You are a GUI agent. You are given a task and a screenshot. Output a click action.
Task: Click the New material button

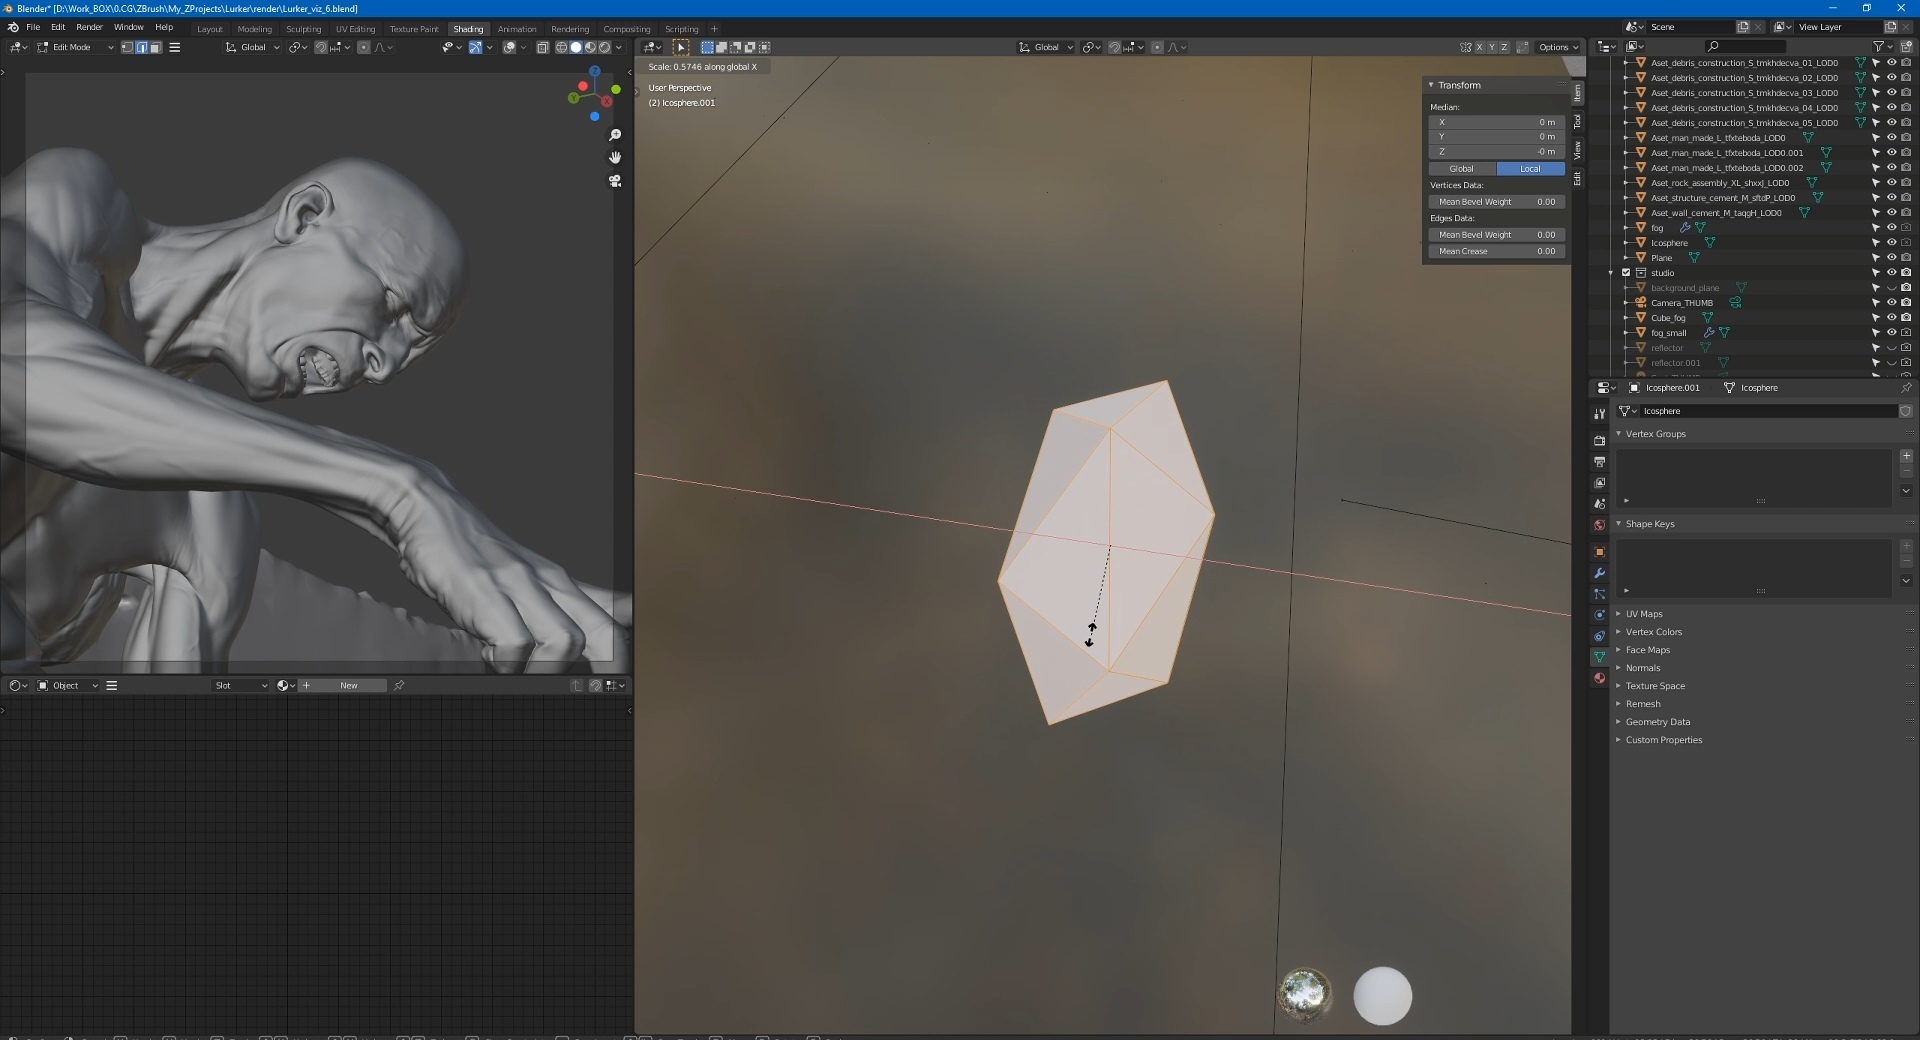348,686
